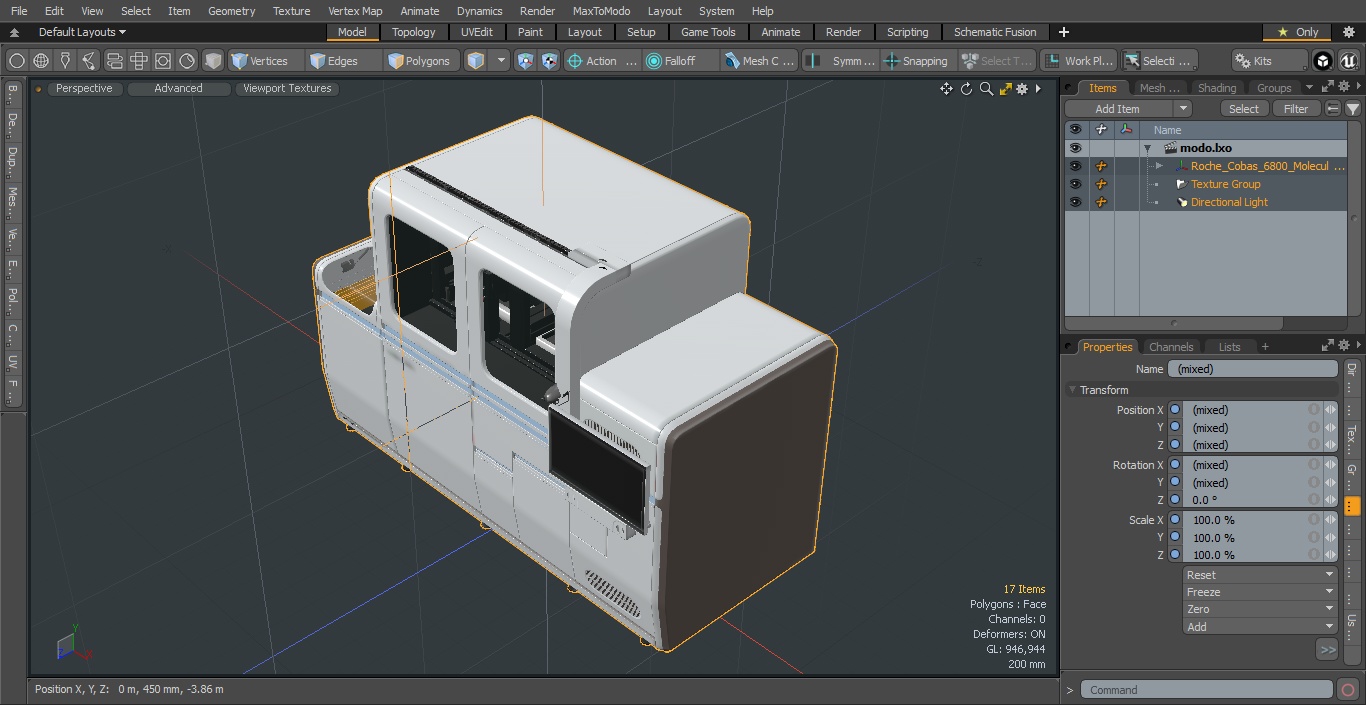Click the Advanced shading button
This screenshot has height=705, width=1366.
(x=178, y=88)
